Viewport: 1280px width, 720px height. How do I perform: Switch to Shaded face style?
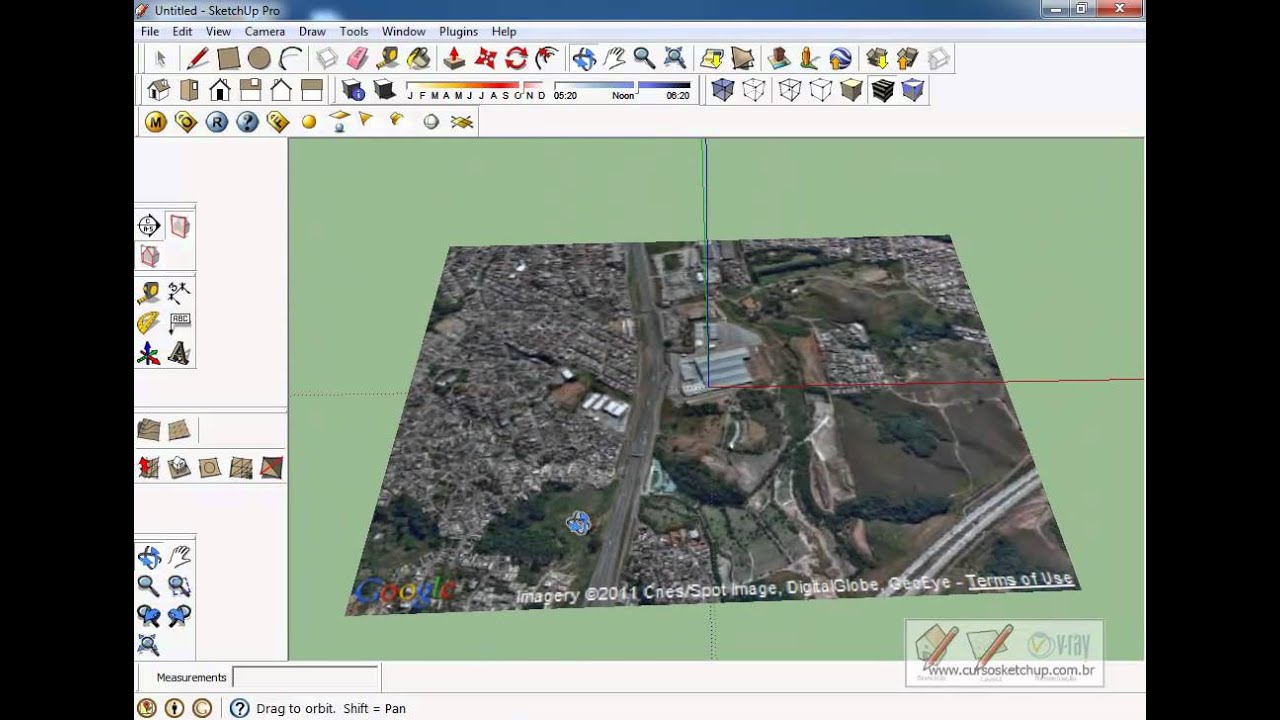pos(851,91)
